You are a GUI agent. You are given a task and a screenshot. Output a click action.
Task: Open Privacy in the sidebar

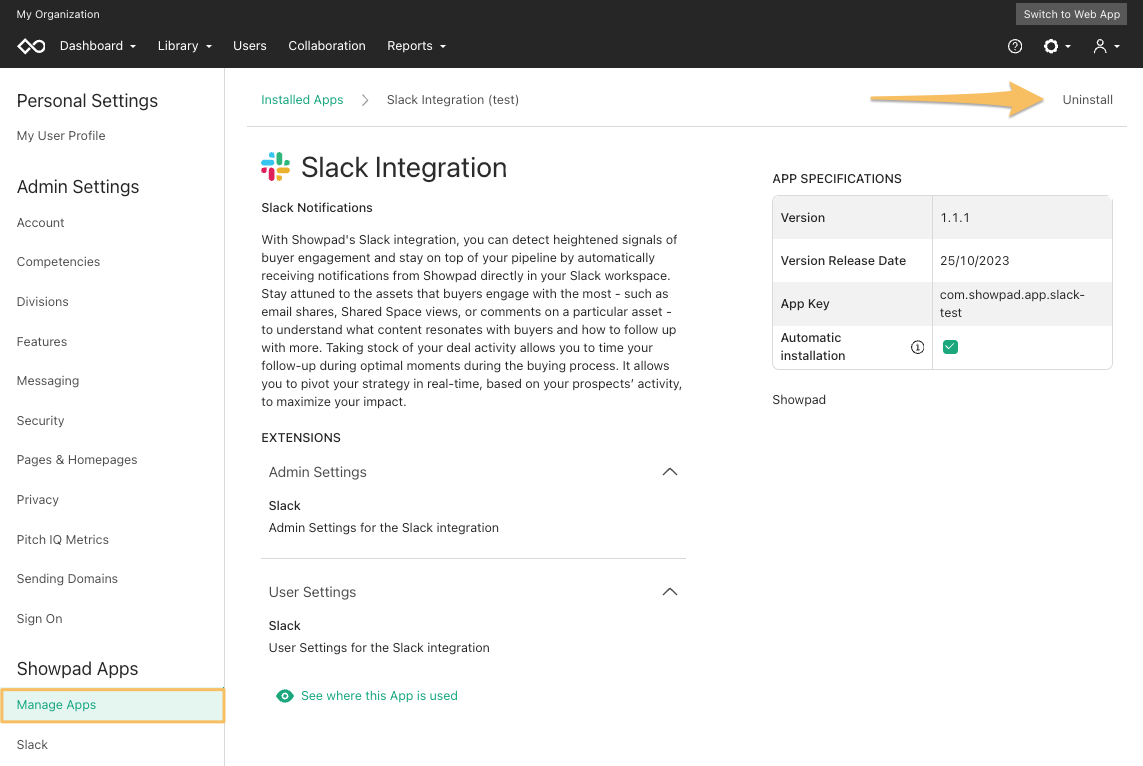point(37,500)
